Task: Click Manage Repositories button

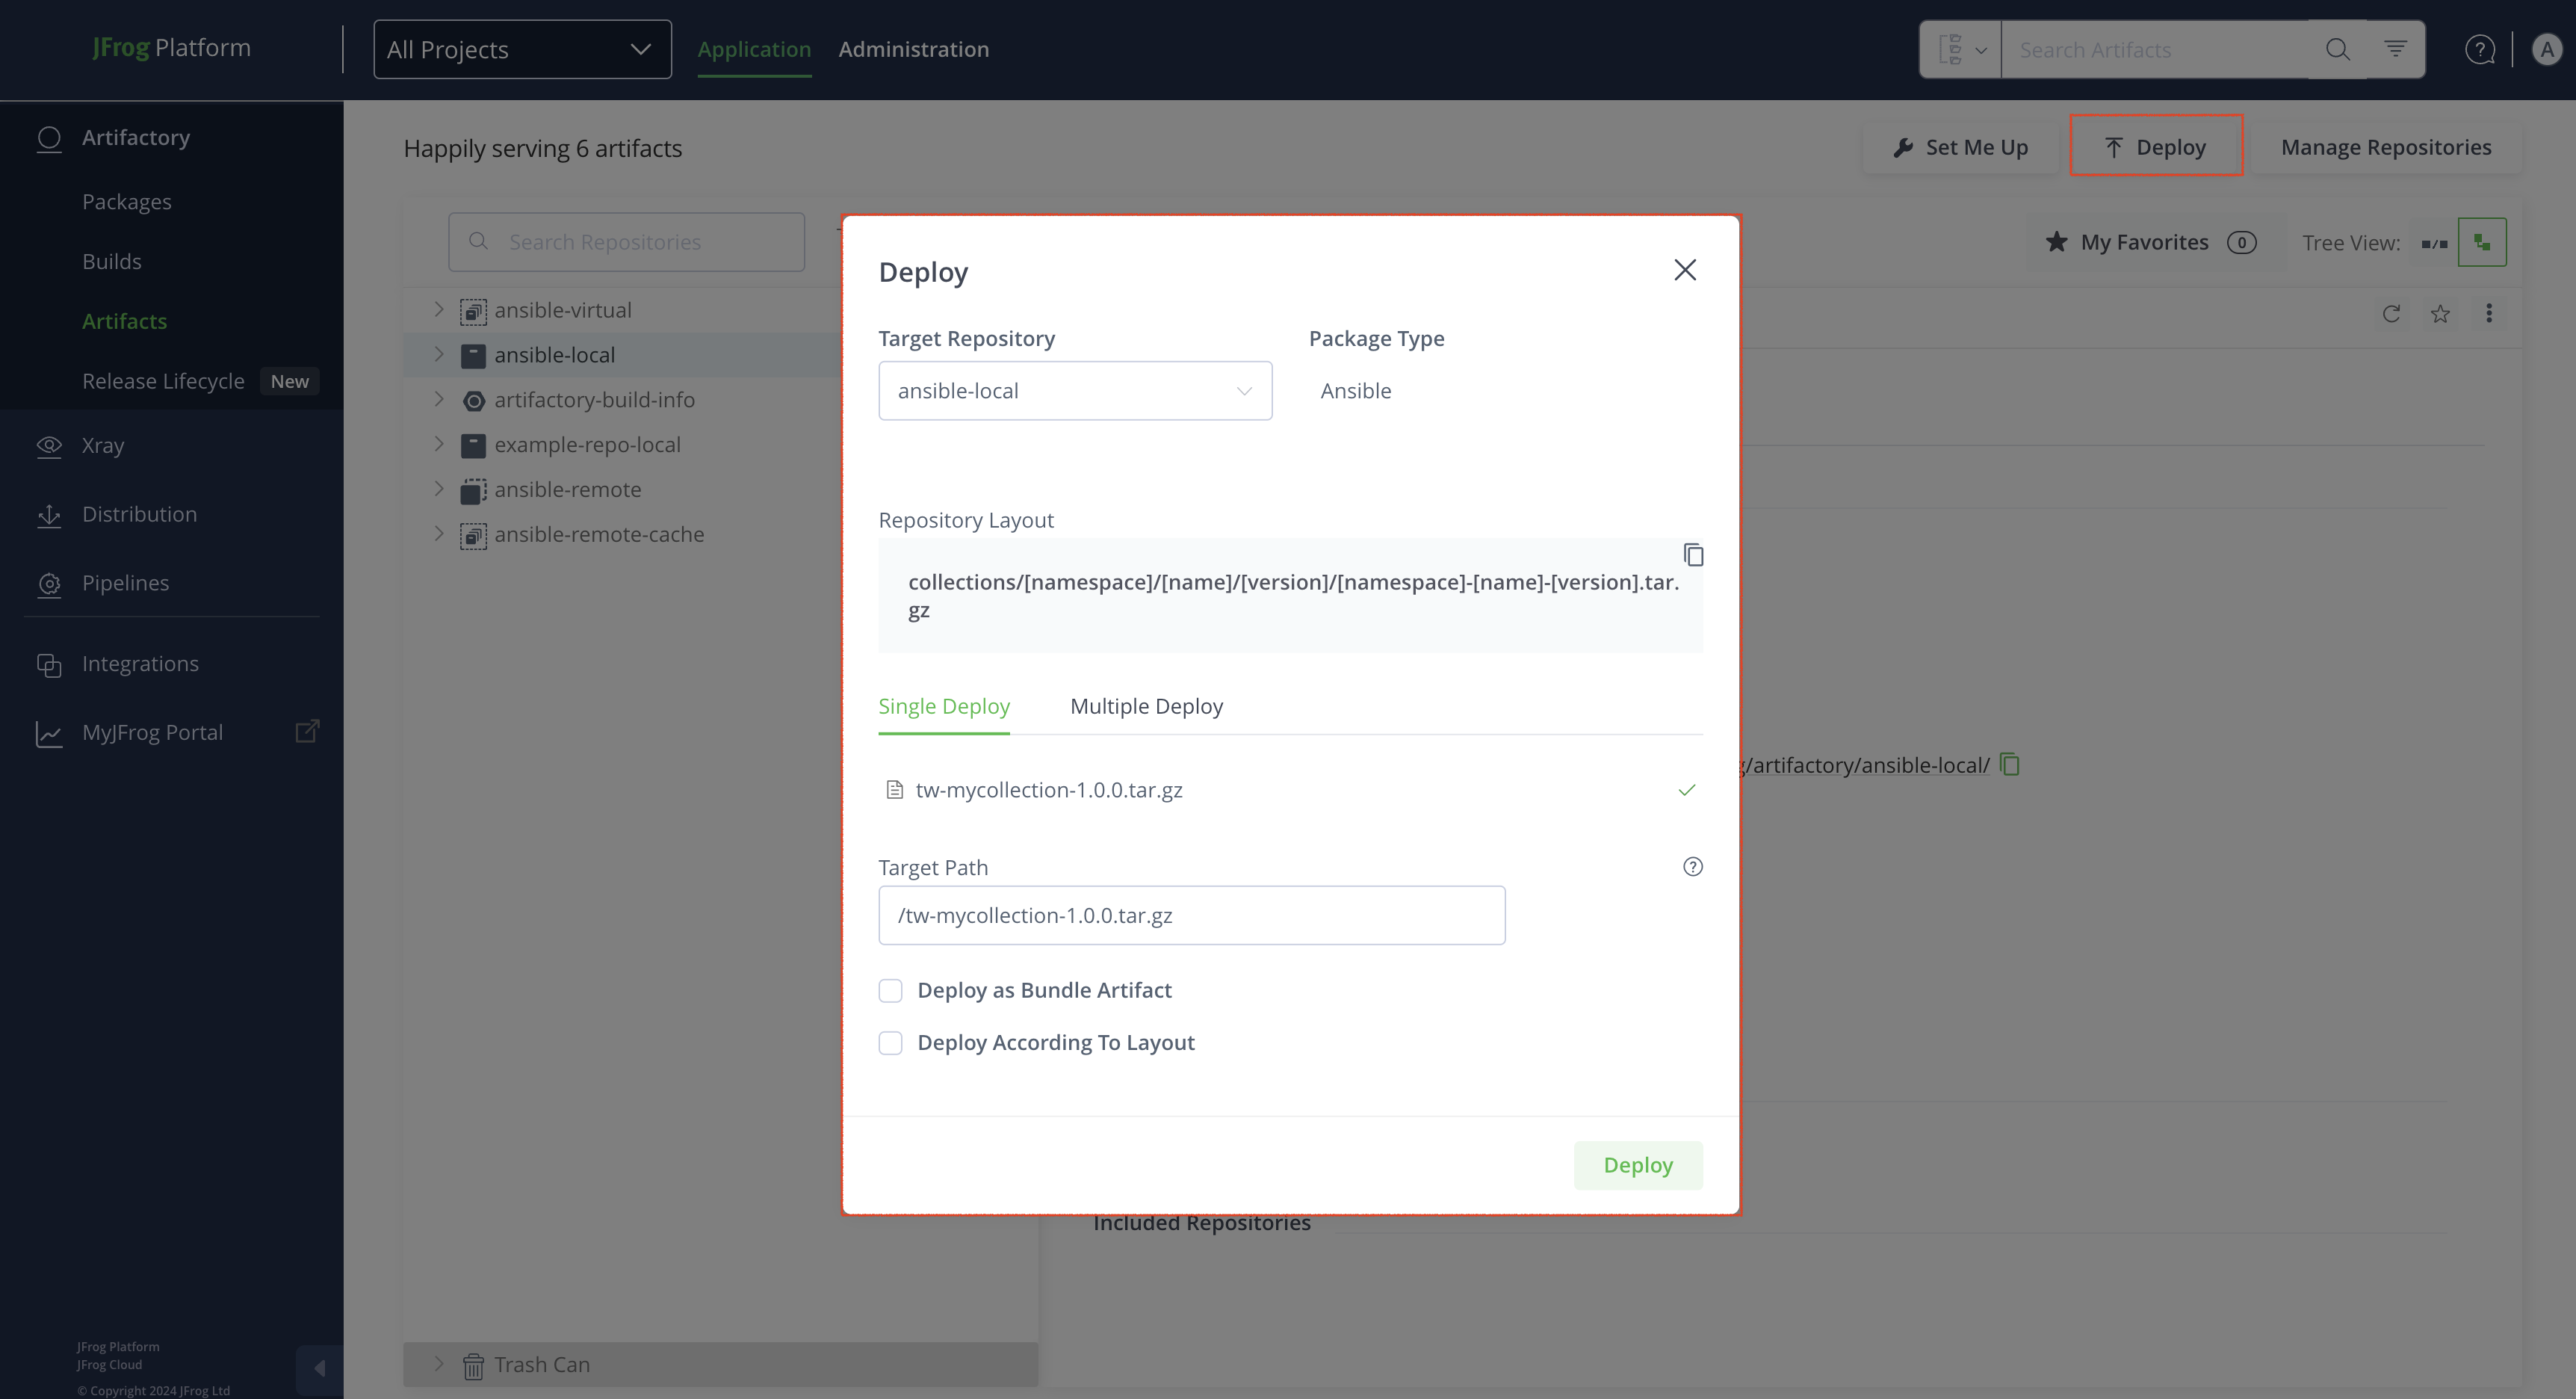Action: [x=2385, y=147]
